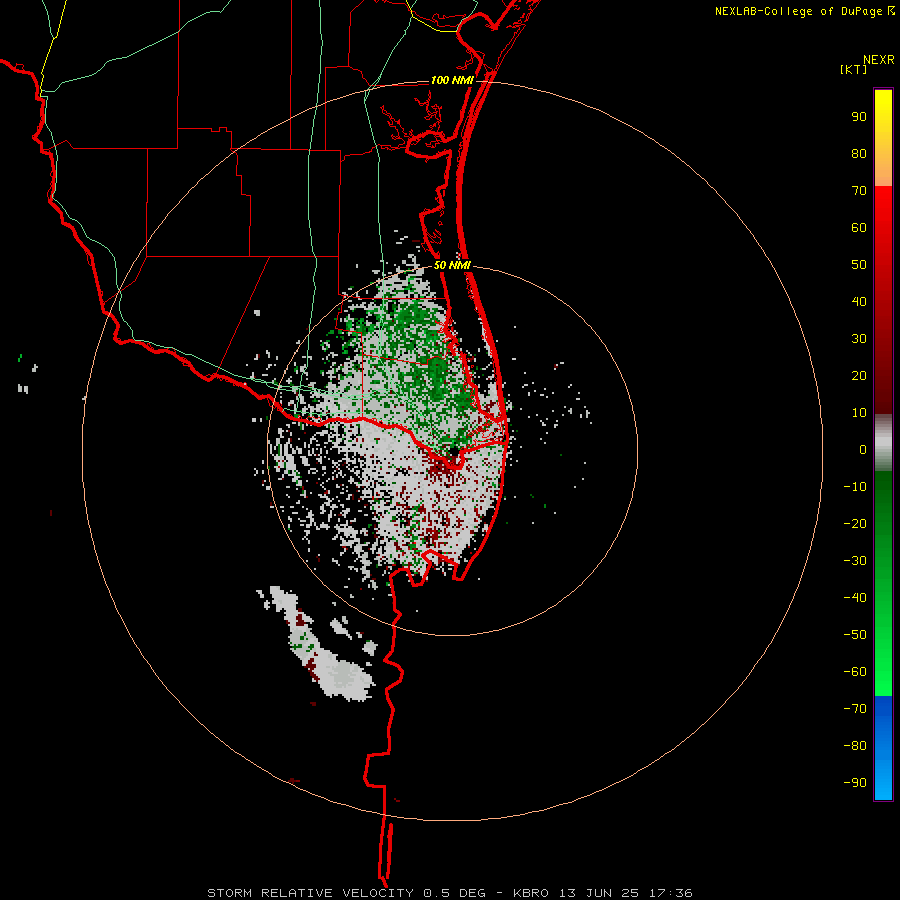Click the -40 knot scale label

[855, 598]
